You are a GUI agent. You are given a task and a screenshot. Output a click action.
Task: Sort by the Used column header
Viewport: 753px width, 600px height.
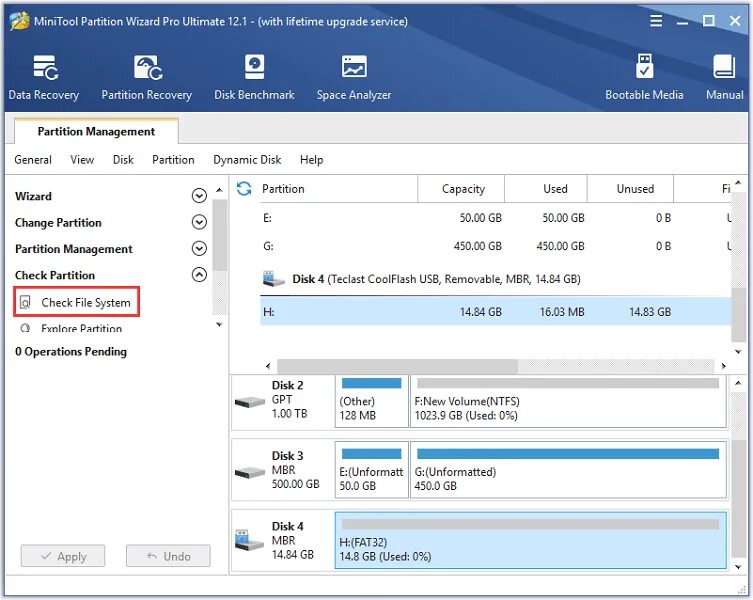(x=546, y=189)
